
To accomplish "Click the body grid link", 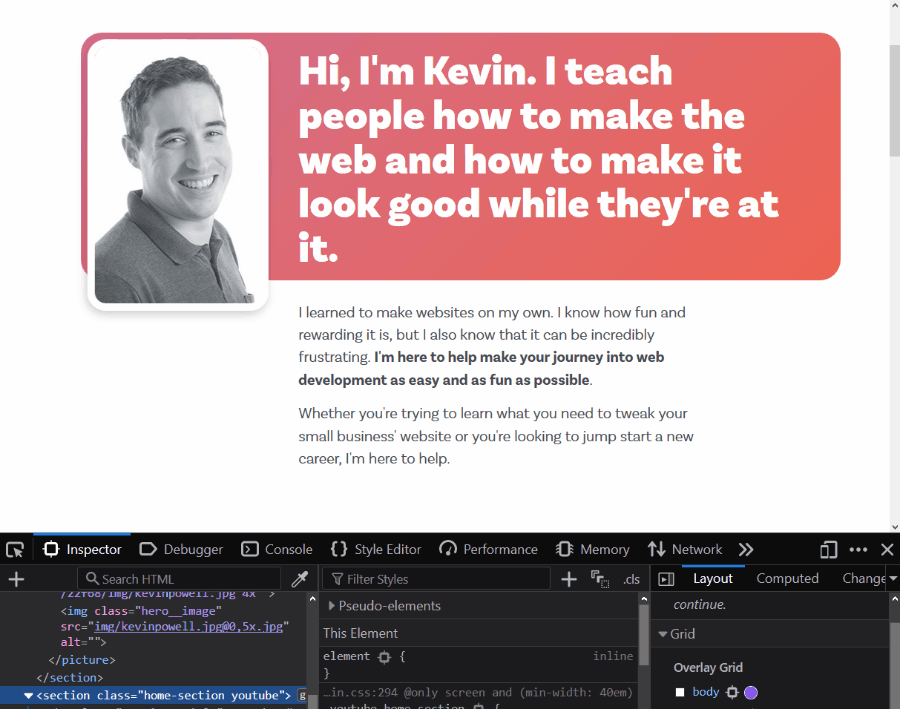I will coord(706,692).
